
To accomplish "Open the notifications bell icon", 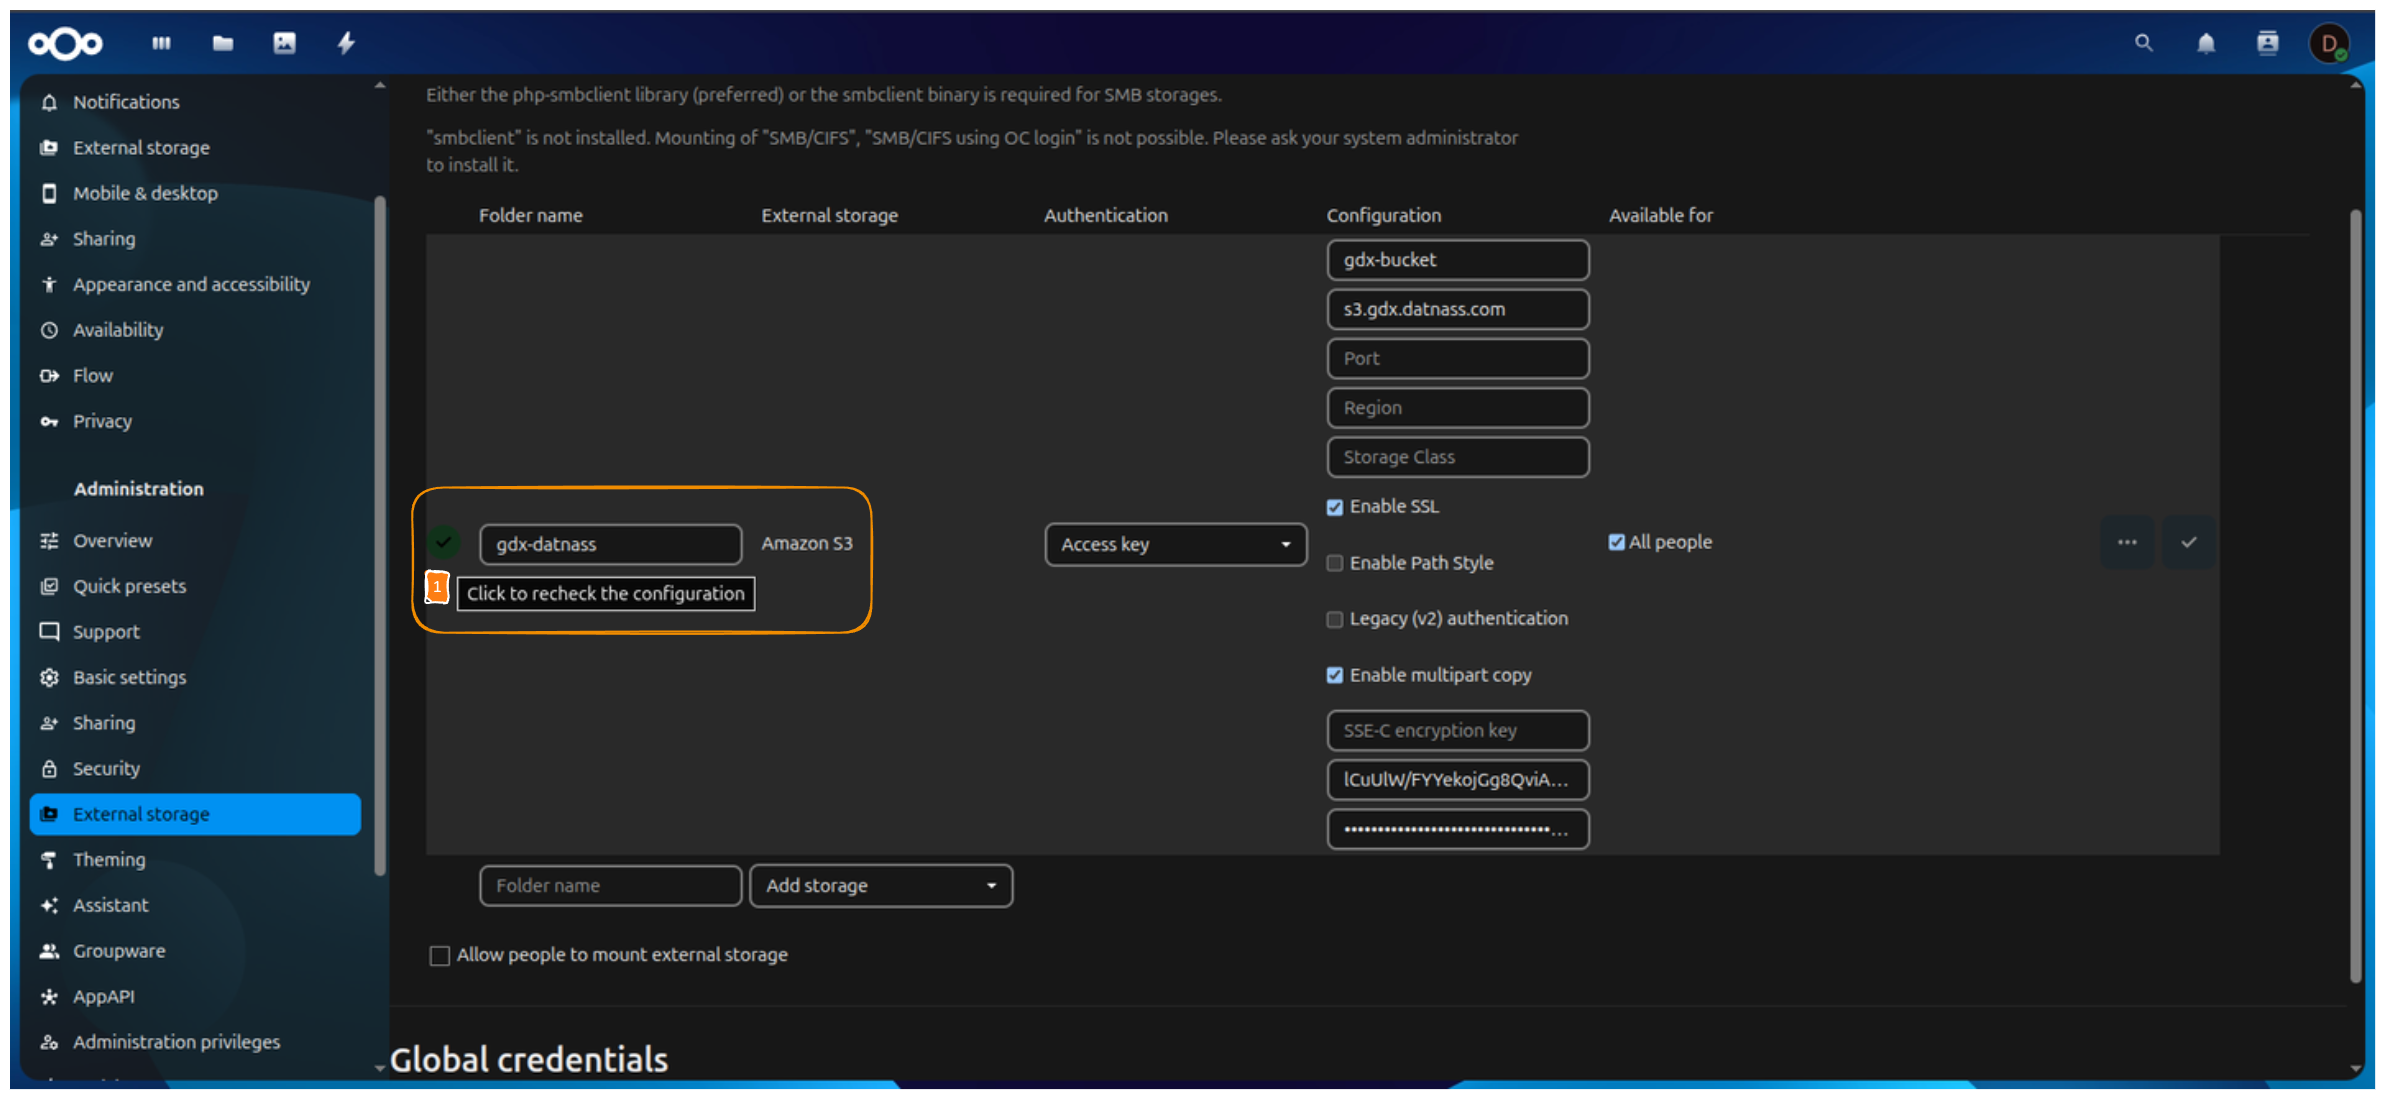I will tap(2205, 43).
